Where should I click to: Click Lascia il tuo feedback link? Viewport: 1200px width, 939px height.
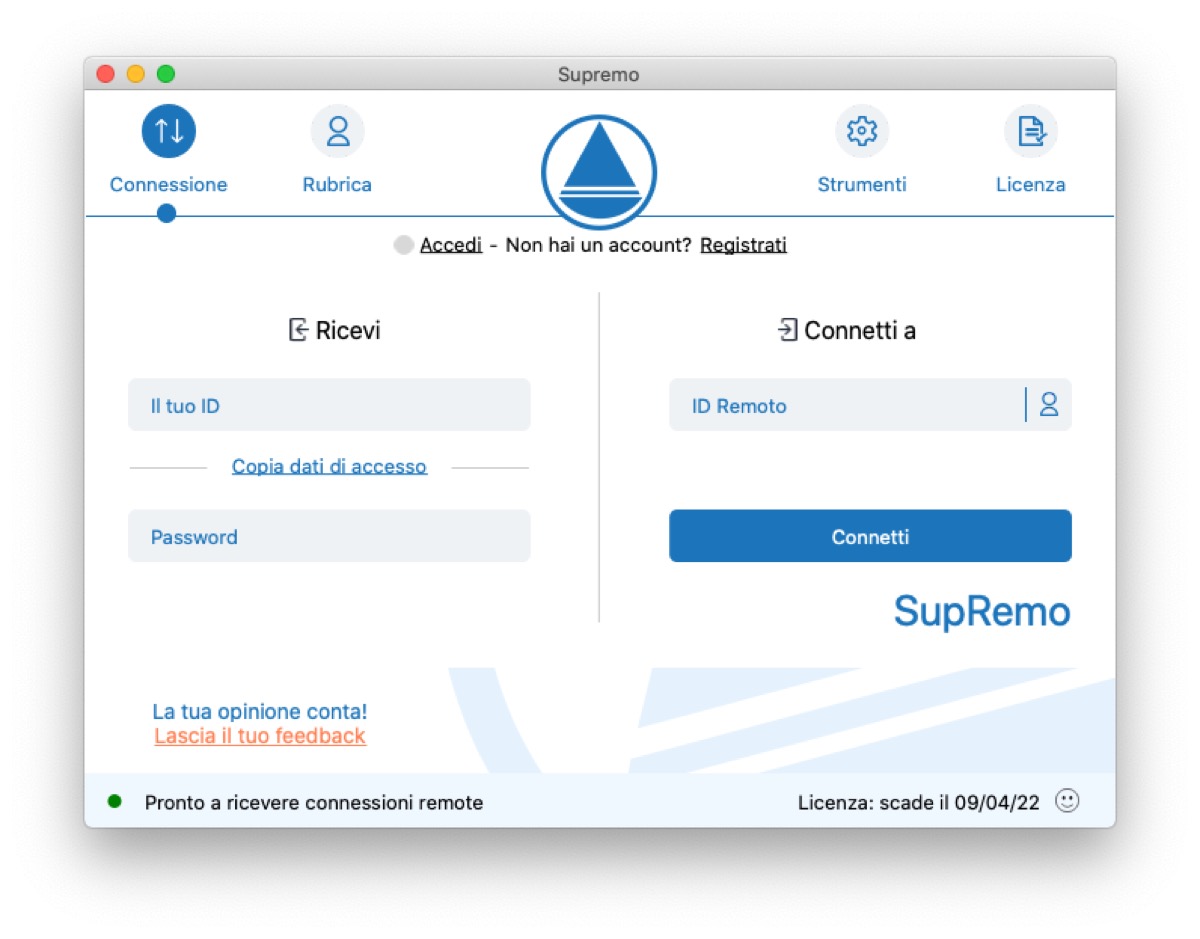click(x=260, y=736)
